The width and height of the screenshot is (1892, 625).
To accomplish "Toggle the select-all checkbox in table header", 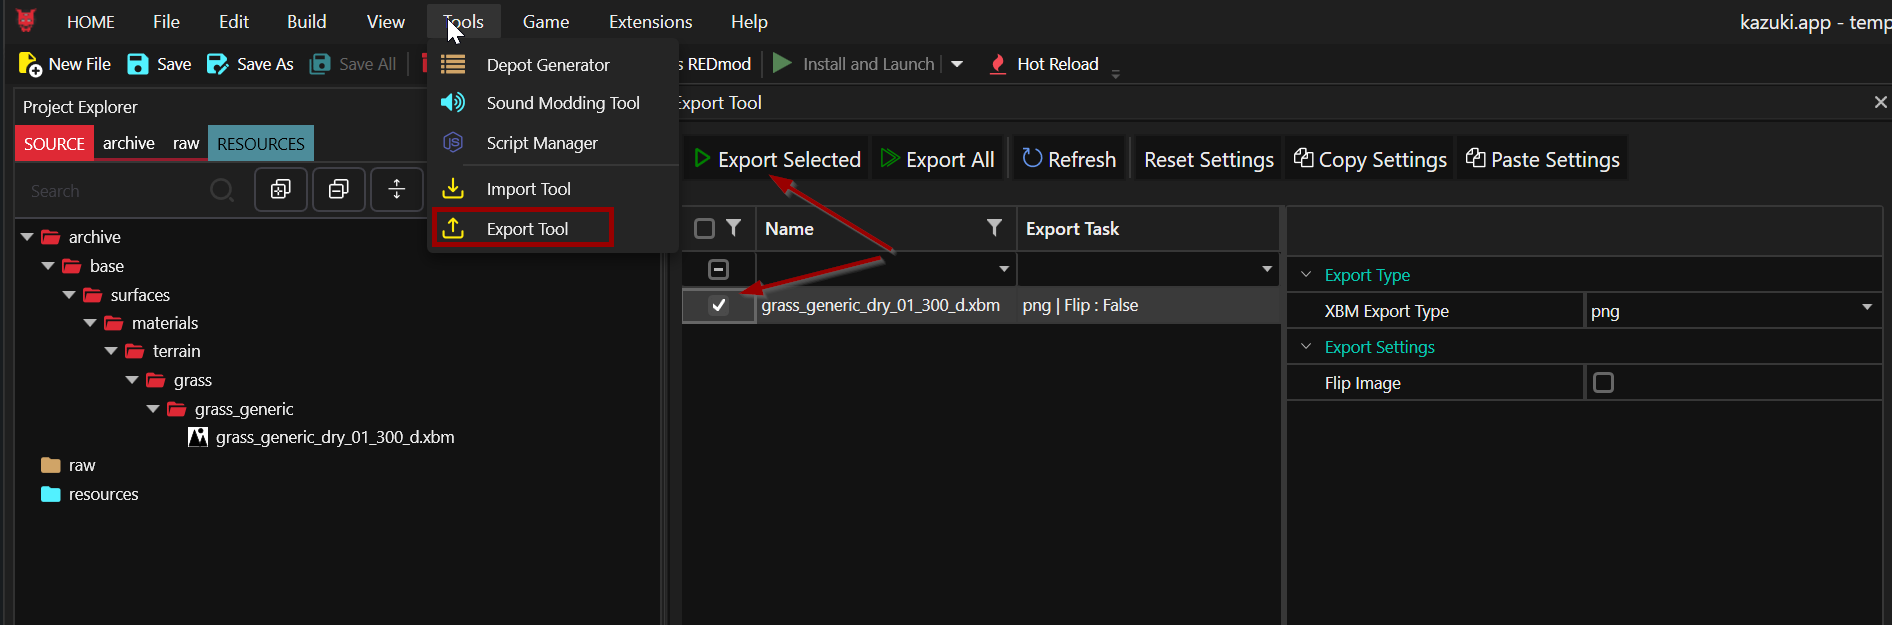I will click(704, 229).
